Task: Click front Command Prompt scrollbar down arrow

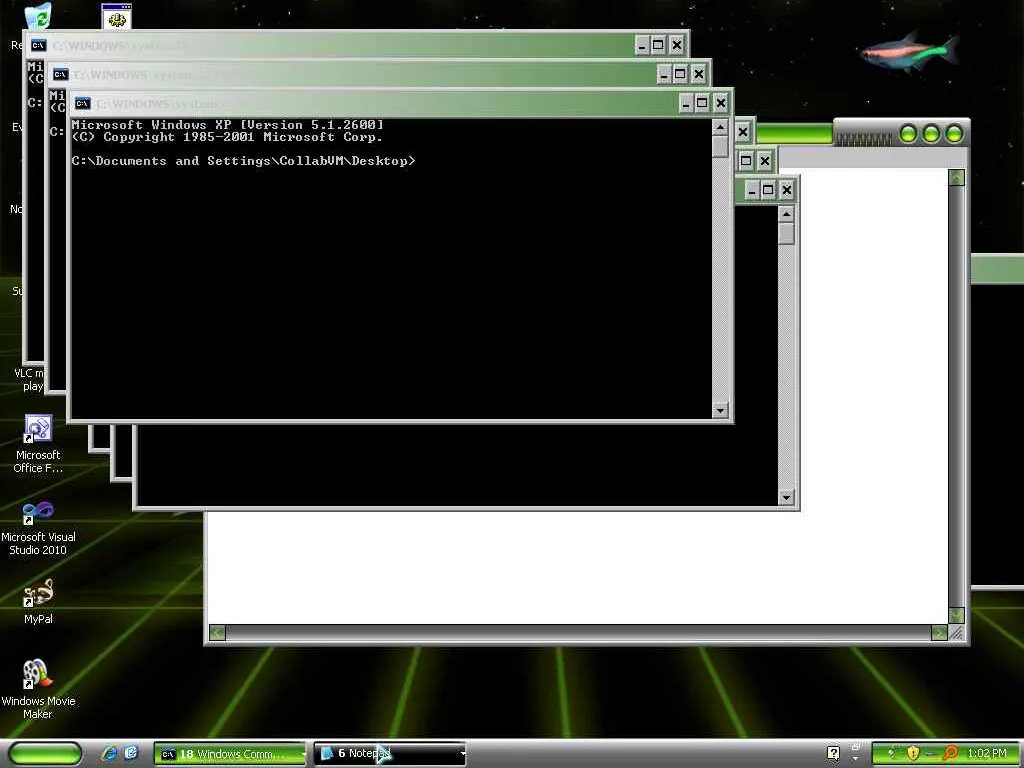Action: tap(720, 410)
